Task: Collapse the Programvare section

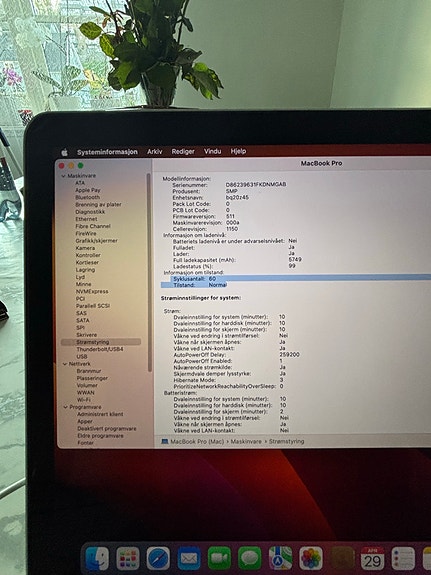Action: coord(65,407)
